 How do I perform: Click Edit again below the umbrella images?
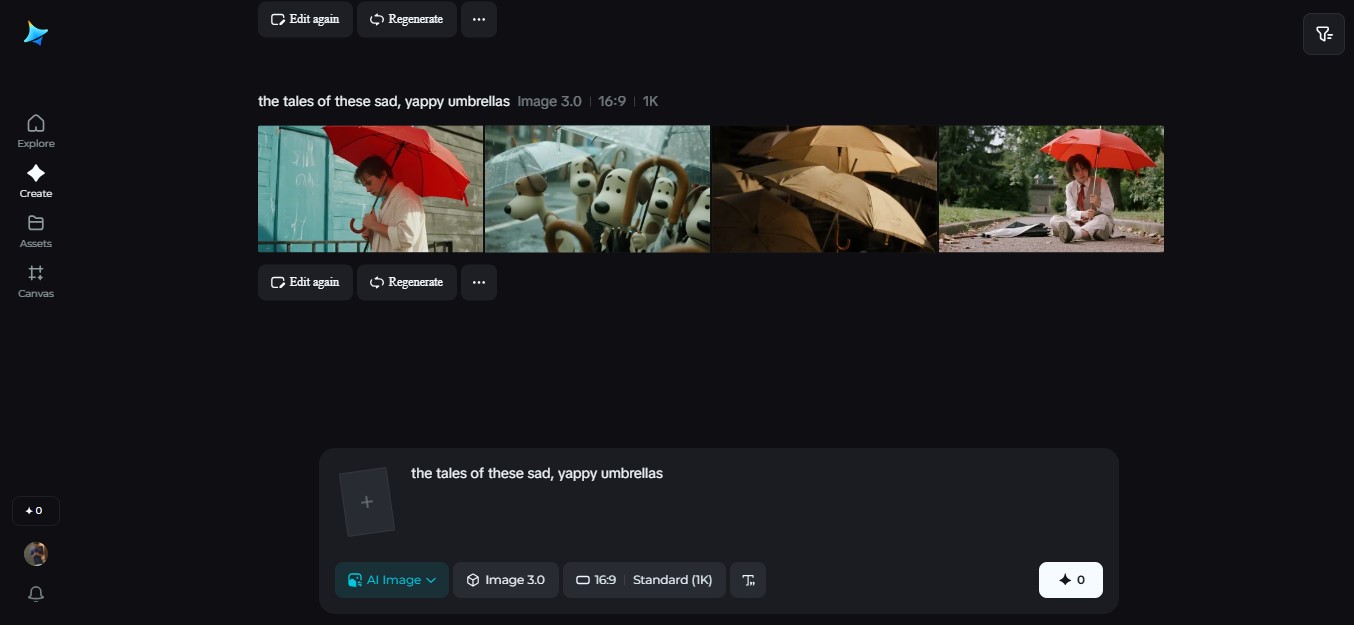(x=305, y=282)
